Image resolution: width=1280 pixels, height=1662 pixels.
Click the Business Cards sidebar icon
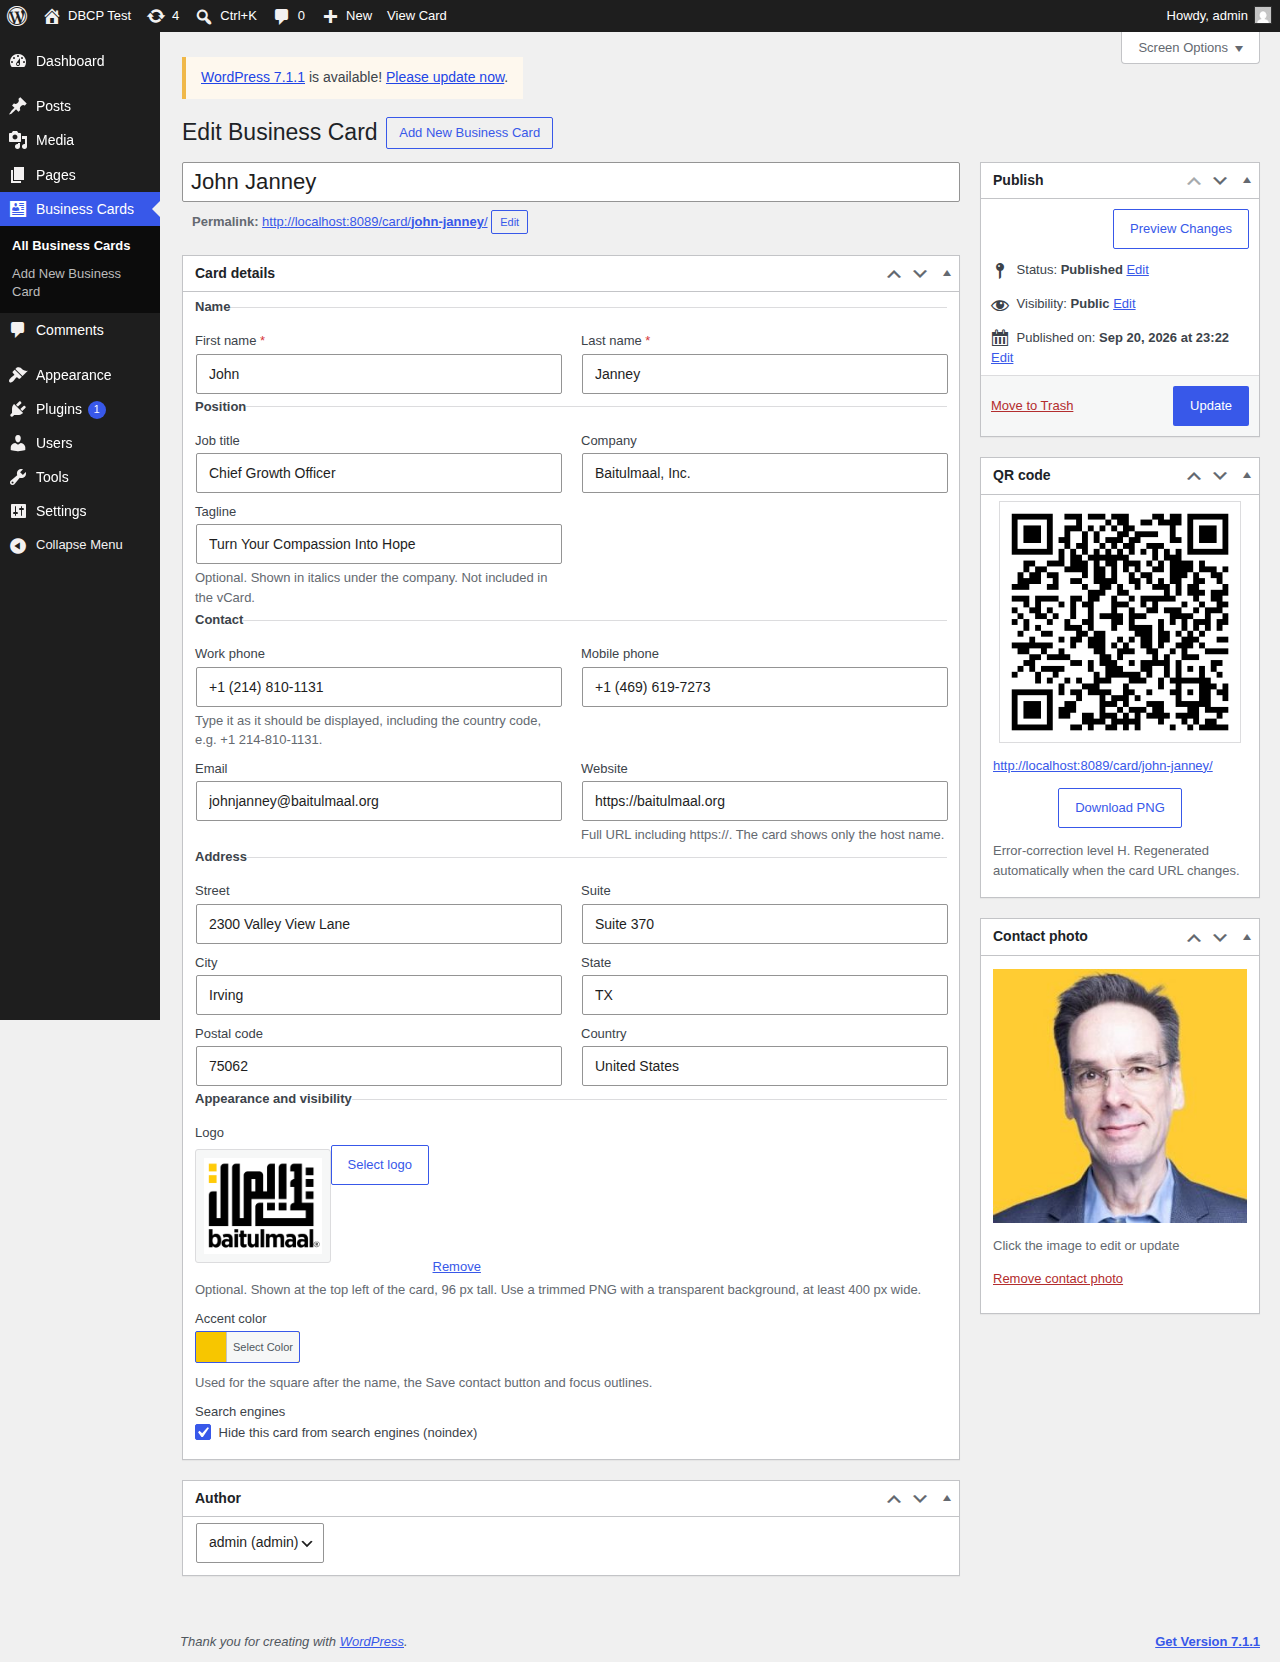18,209
